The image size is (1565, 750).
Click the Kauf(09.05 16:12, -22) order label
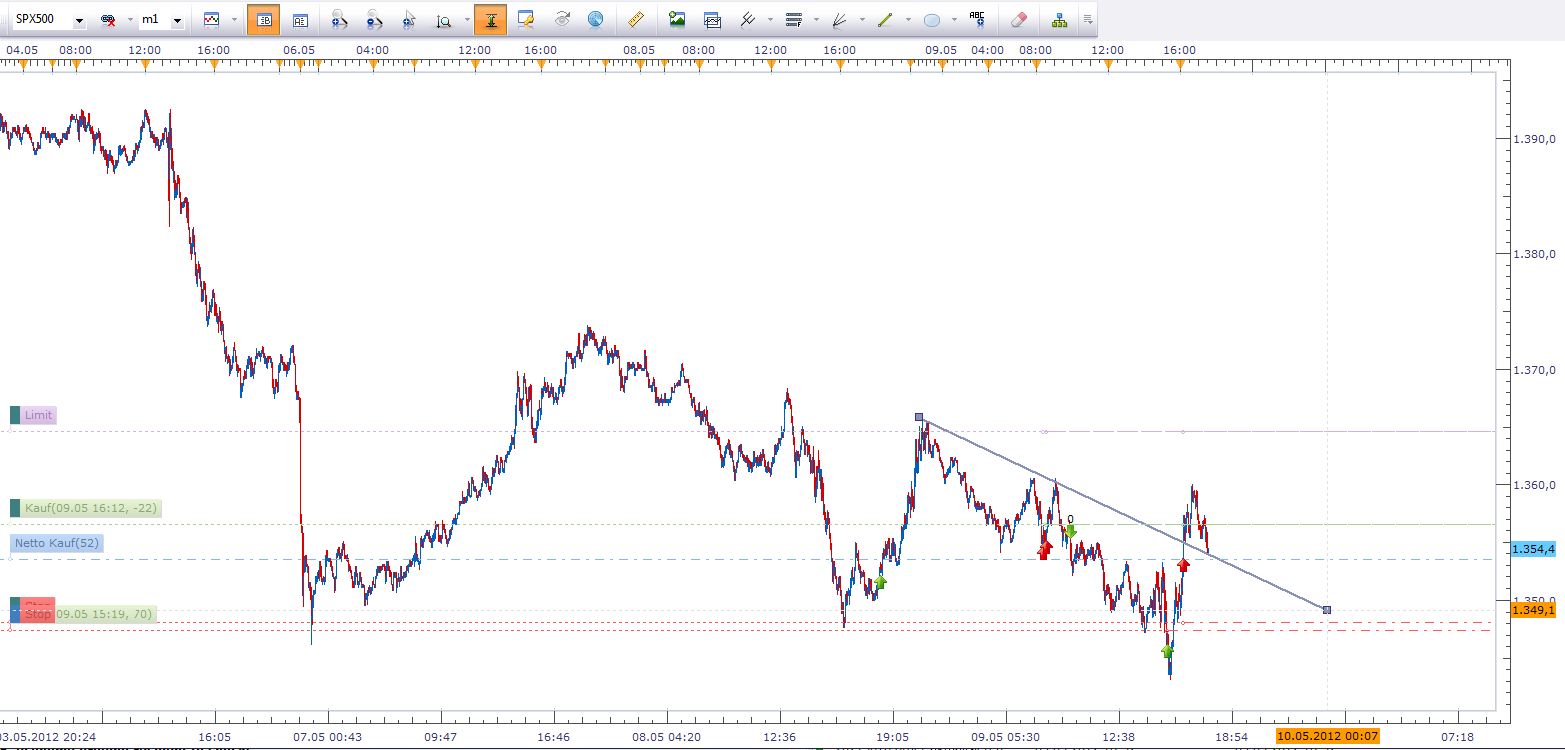pos(91,508)
